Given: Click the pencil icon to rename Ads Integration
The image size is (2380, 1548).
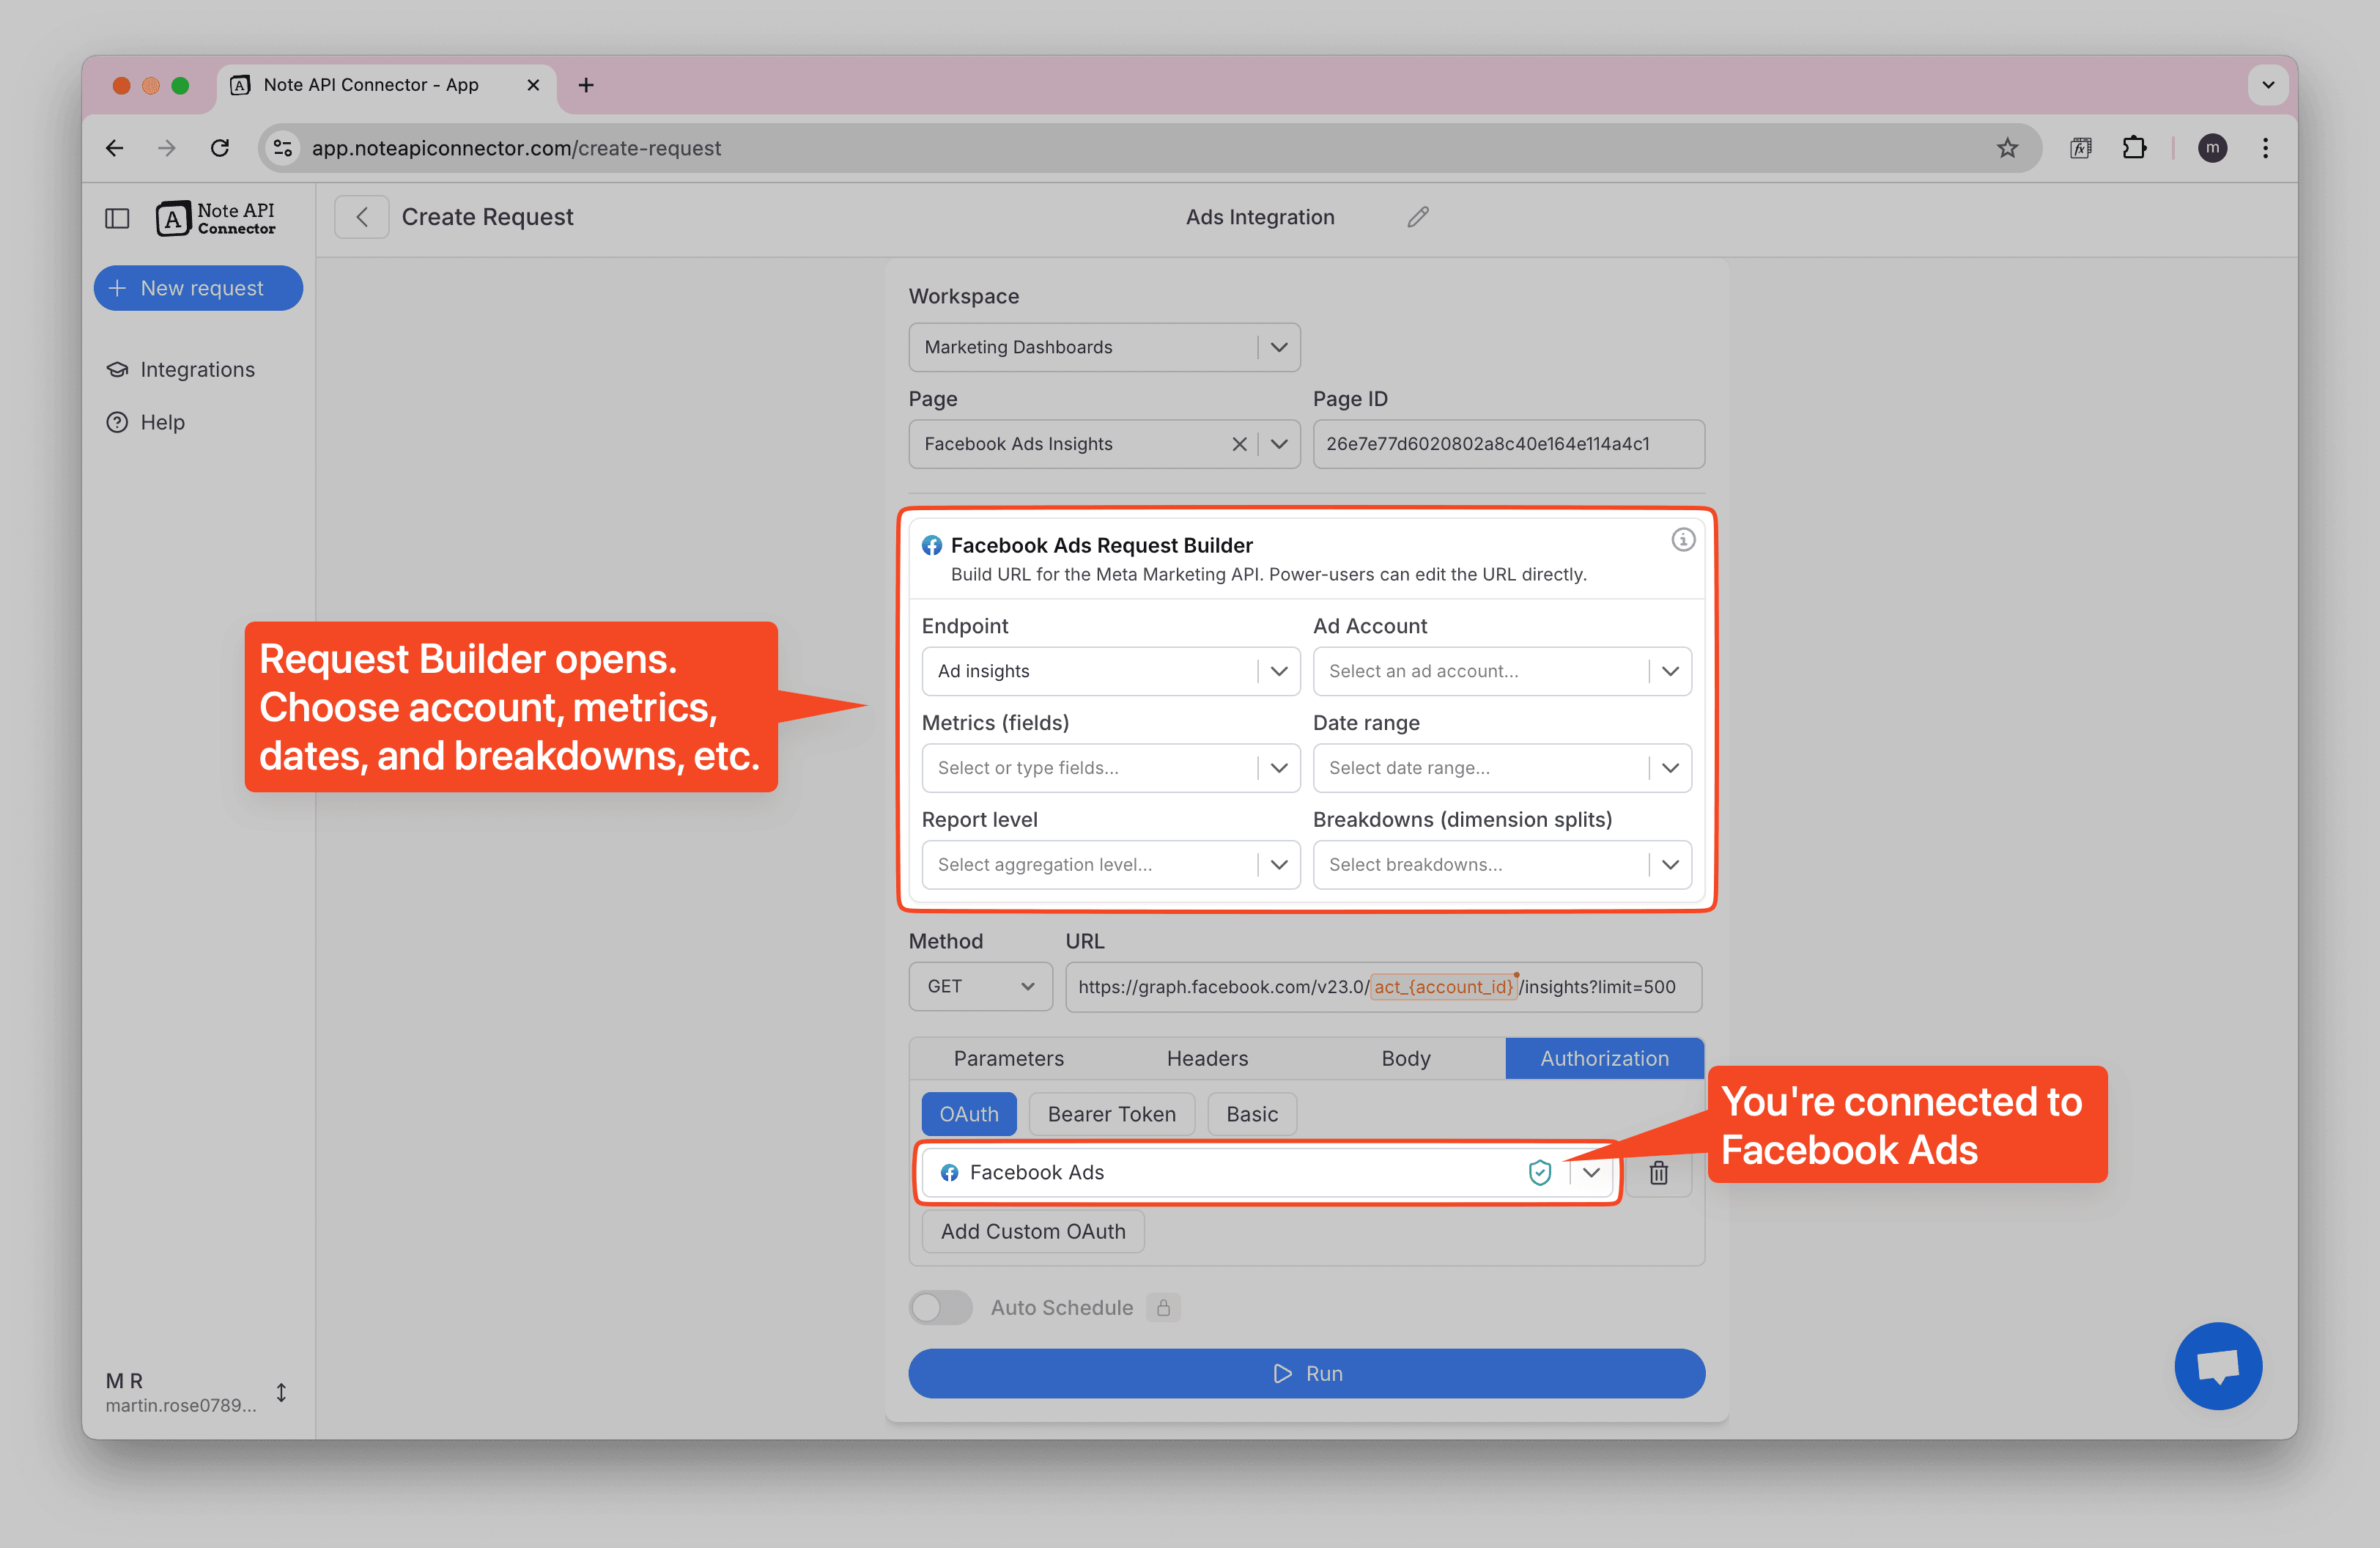Looking at the screenshot, I should point(1417,217).
